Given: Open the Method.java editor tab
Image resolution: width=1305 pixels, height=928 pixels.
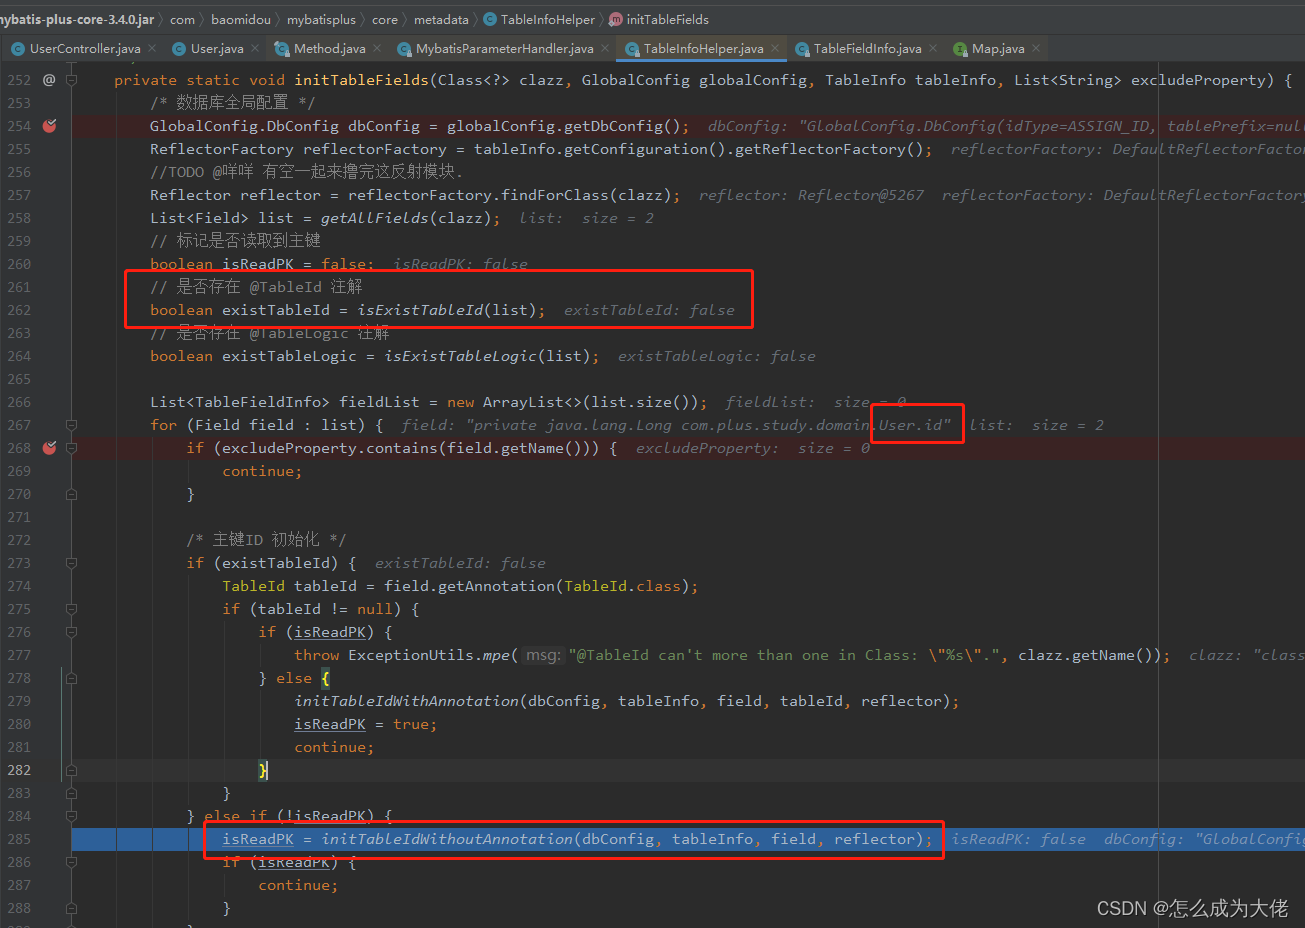Looking at the screenshot, I should (330, 48).
